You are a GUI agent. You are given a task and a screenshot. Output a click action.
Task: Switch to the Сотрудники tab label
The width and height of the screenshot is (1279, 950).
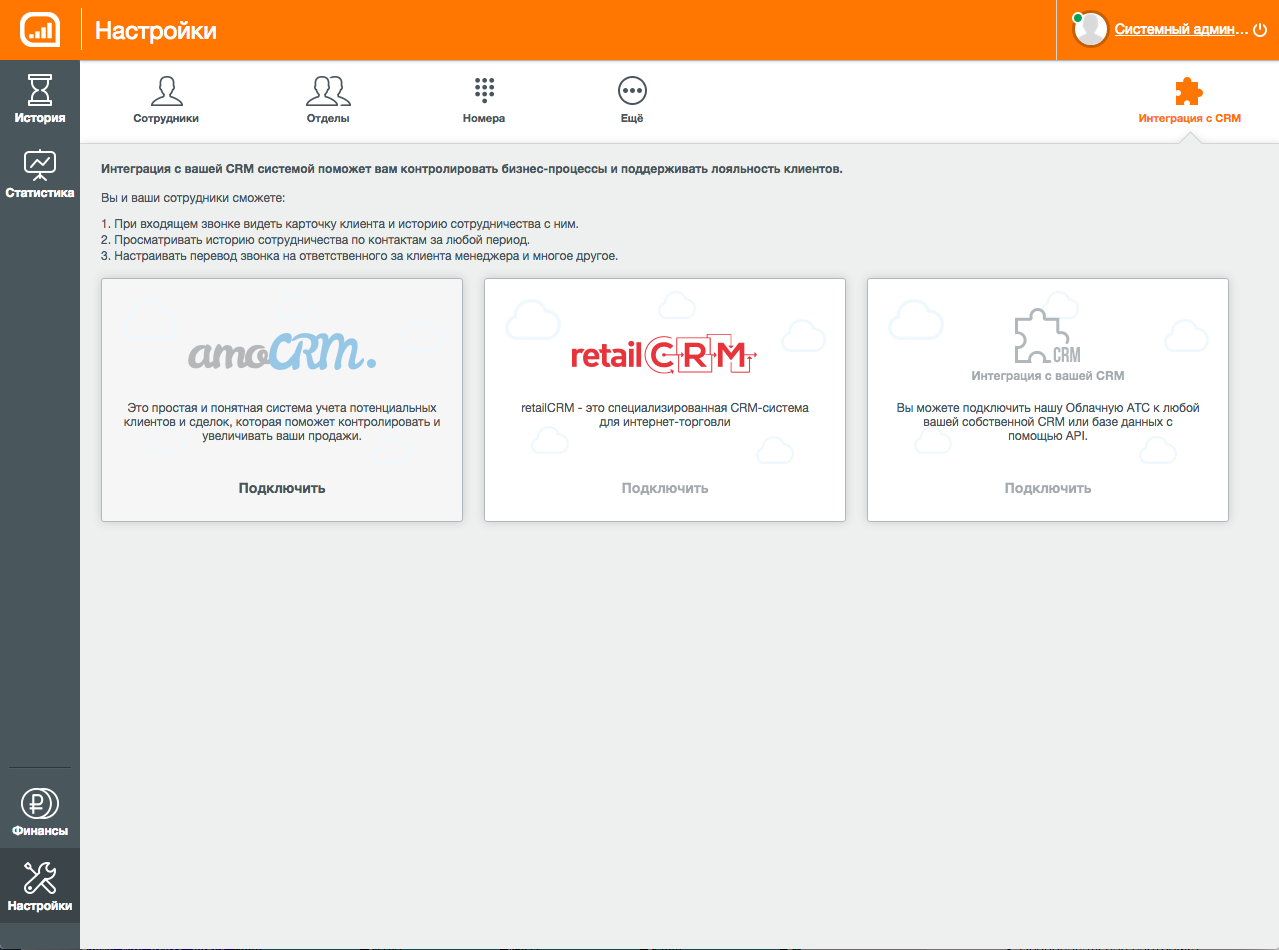166,118
